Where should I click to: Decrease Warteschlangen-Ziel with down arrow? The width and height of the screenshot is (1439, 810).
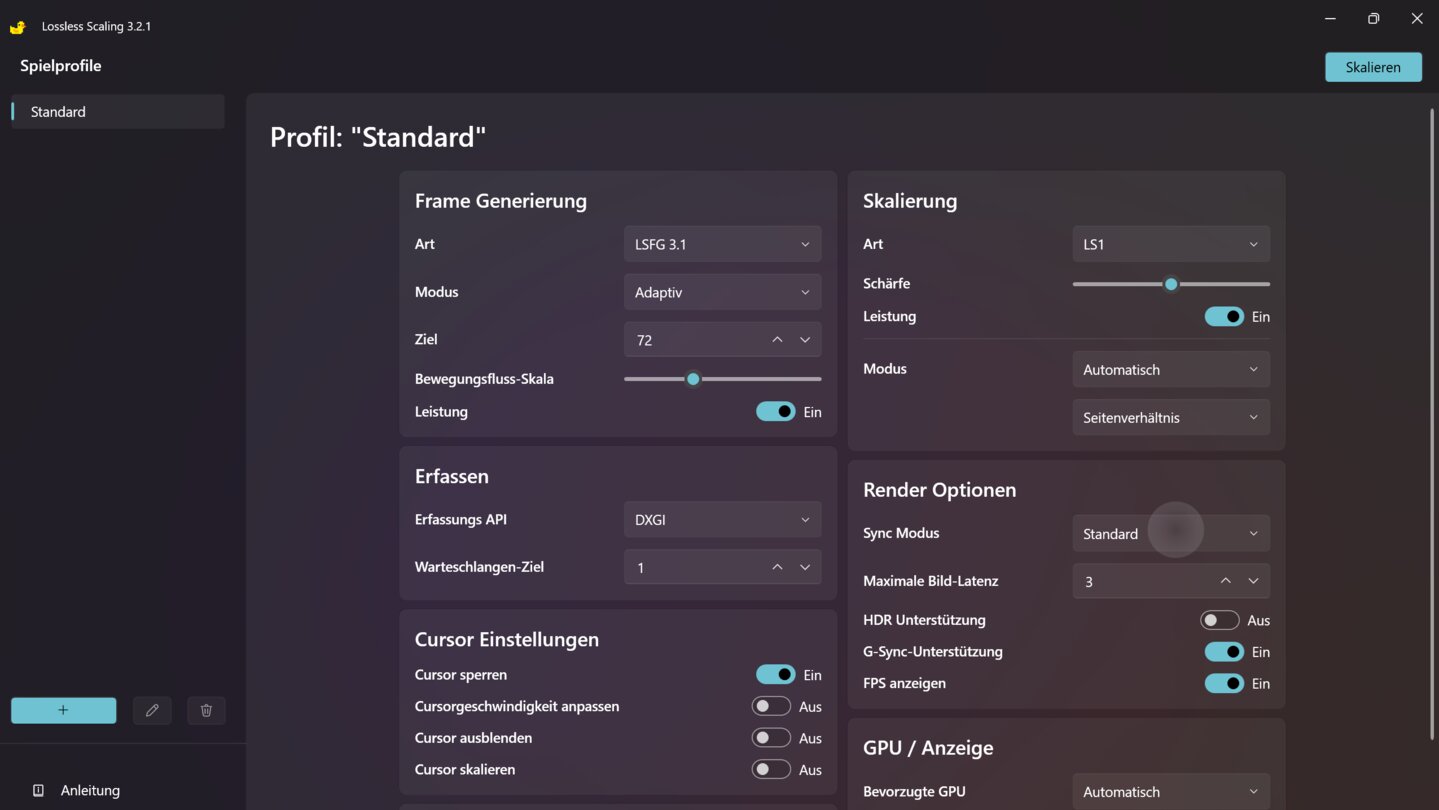tap(805, 567)
